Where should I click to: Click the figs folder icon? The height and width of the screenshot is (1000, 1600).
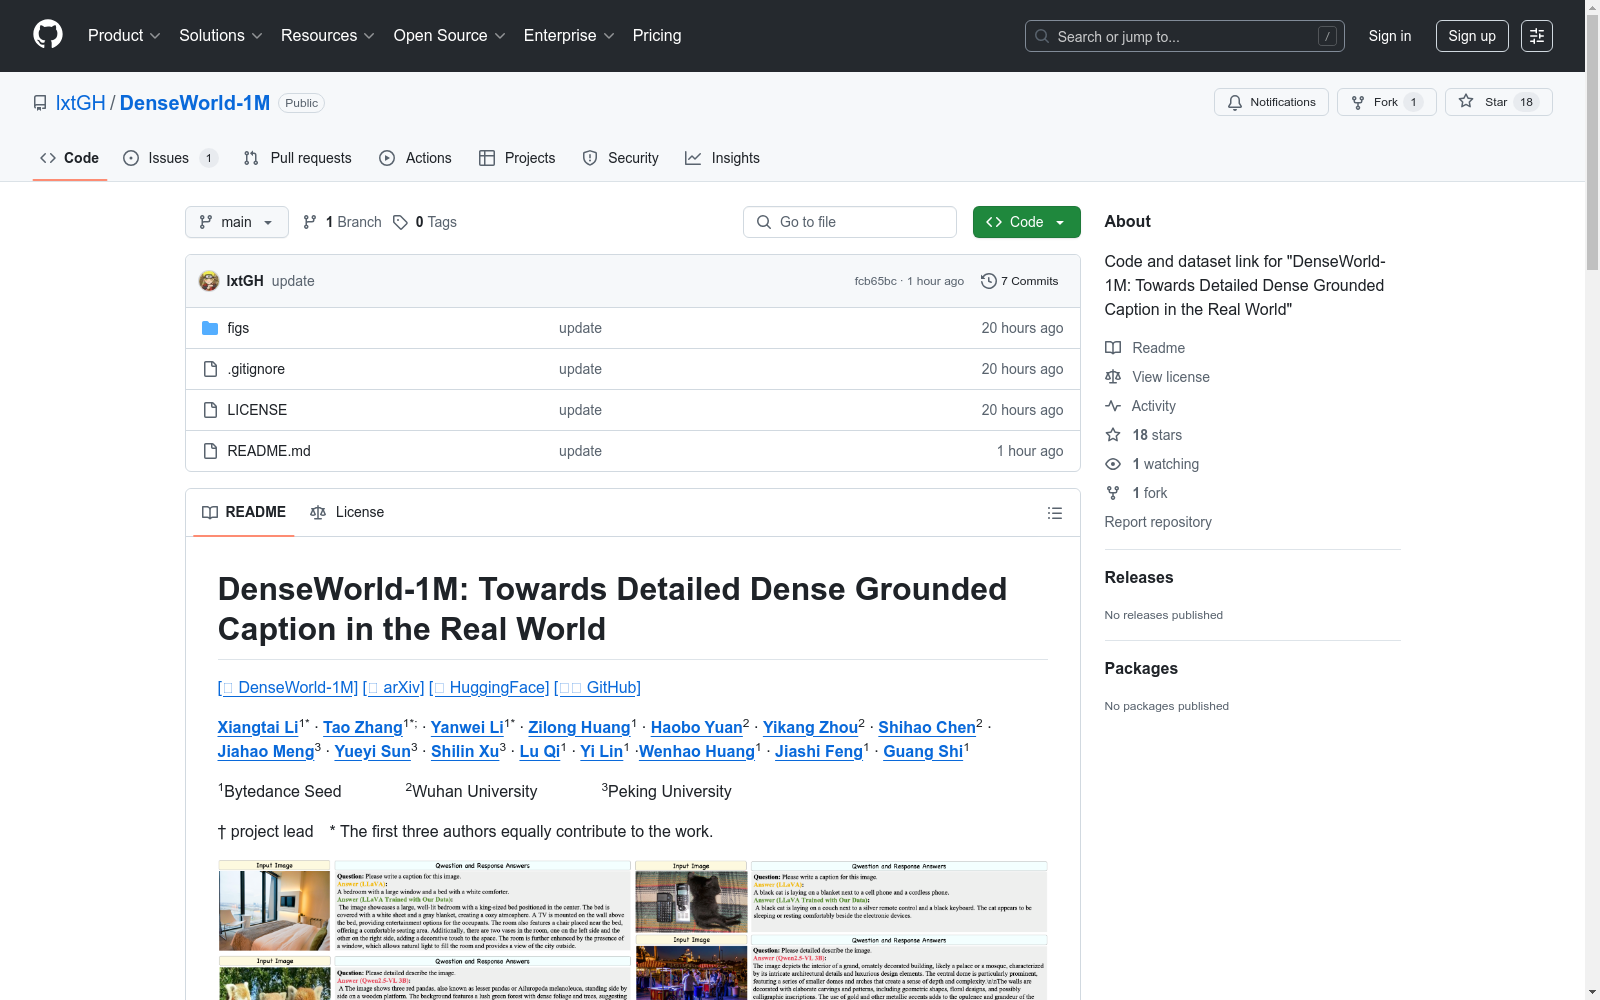[x=210, y=328]
